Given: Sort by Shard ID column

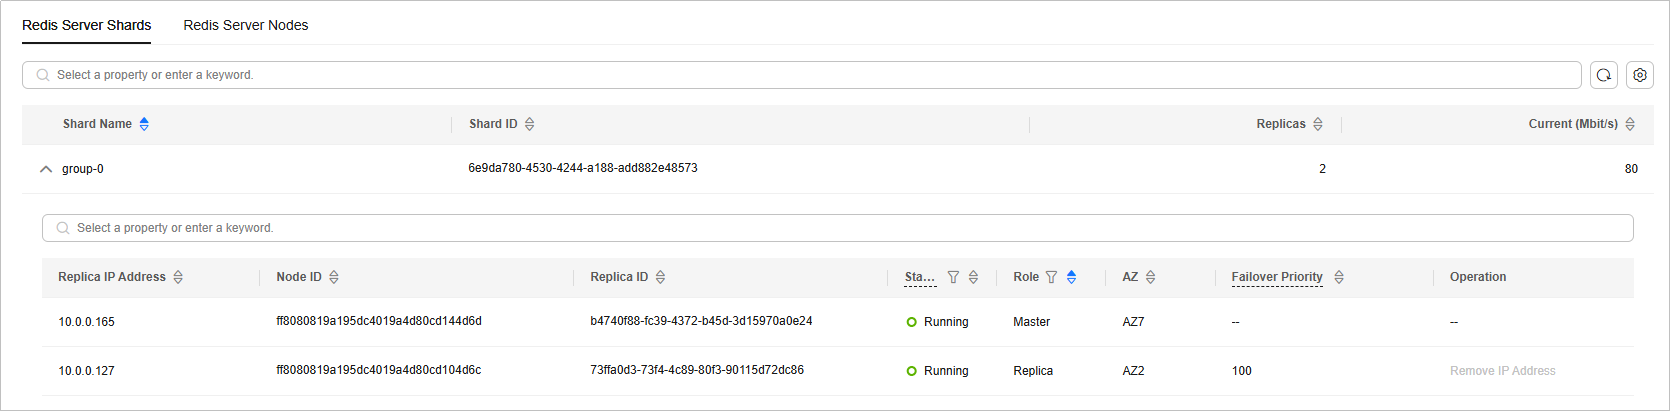Looking at the screenshot, I should (x=530, y=124).
